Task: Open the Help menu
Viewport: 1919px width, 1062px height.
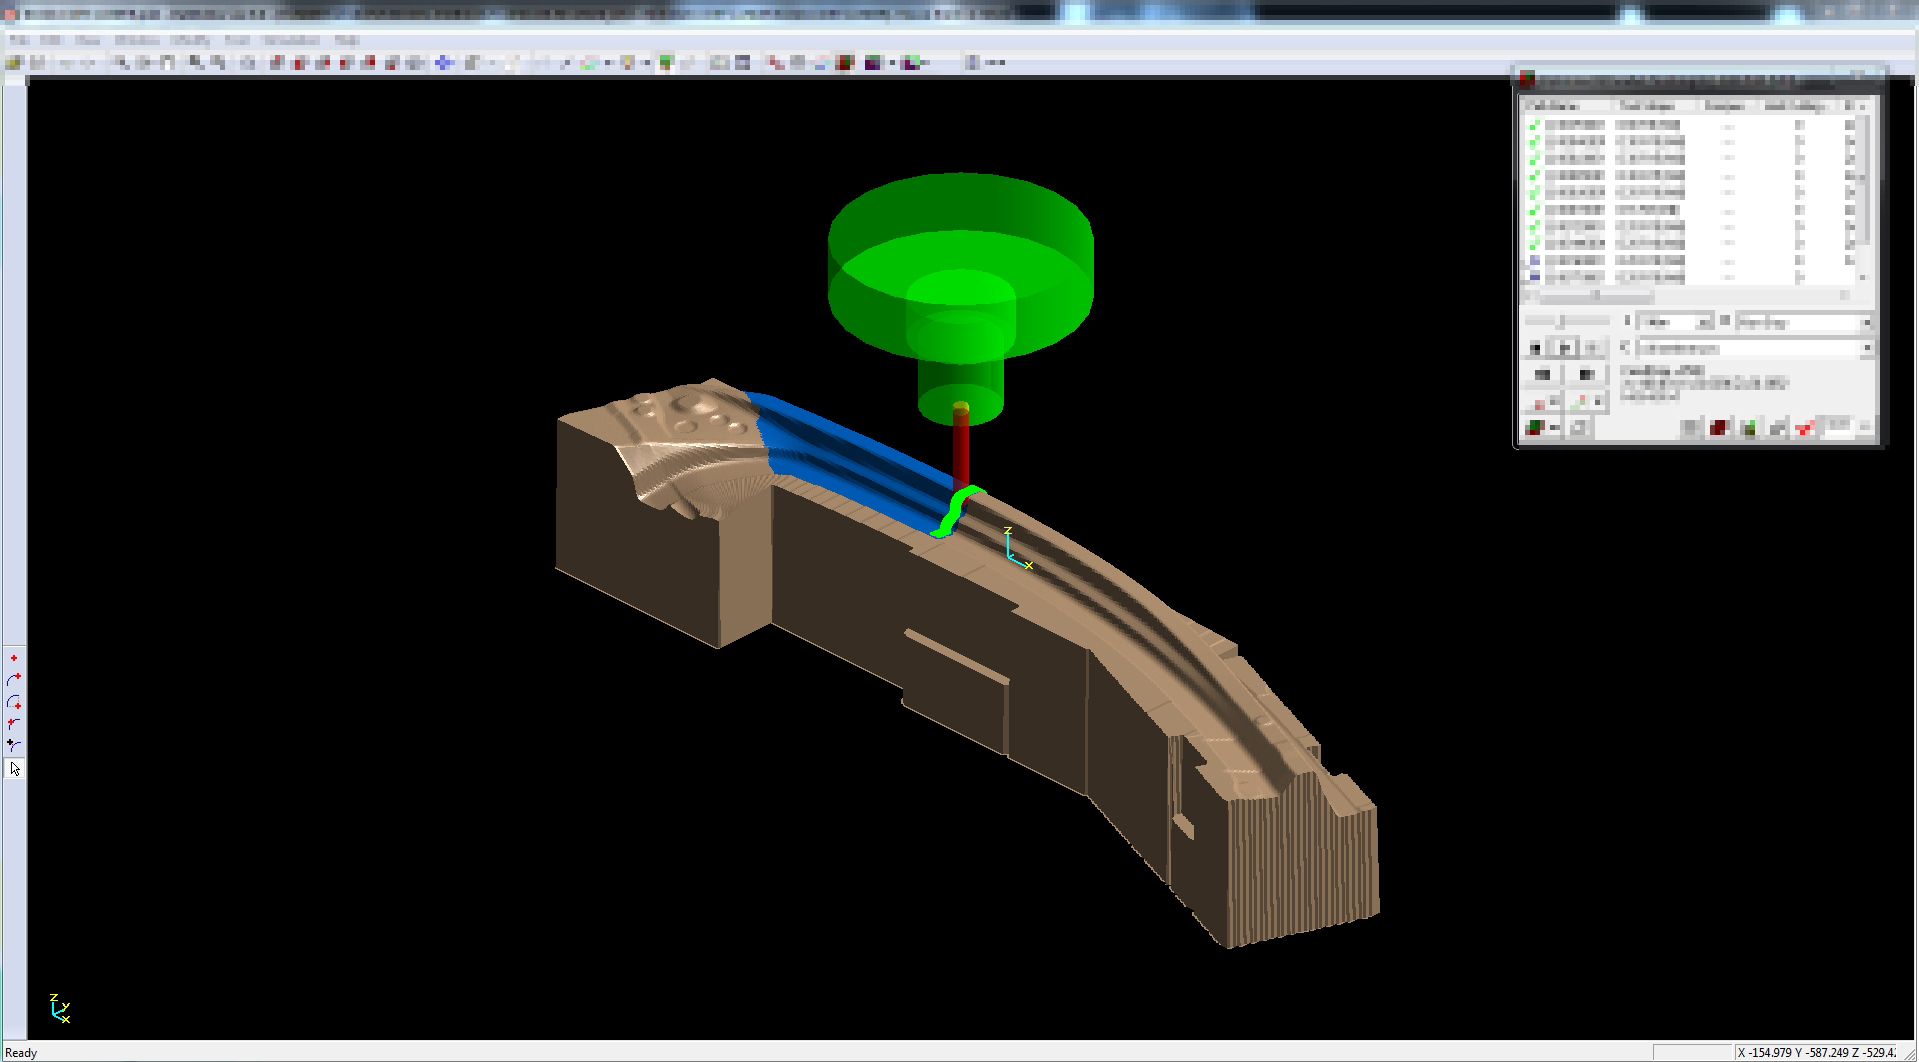Action: pos(346,40)
